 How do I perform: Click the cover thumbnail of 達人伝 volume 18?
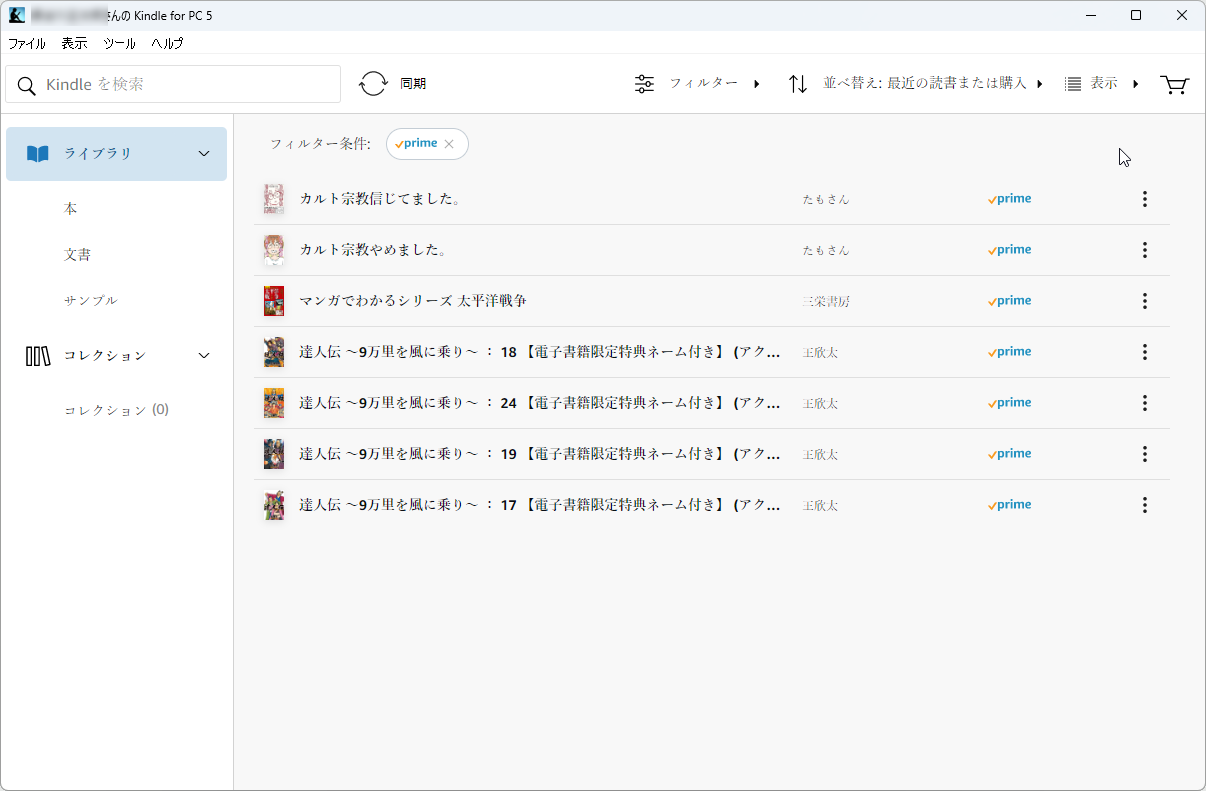click(x=273, y=352)
